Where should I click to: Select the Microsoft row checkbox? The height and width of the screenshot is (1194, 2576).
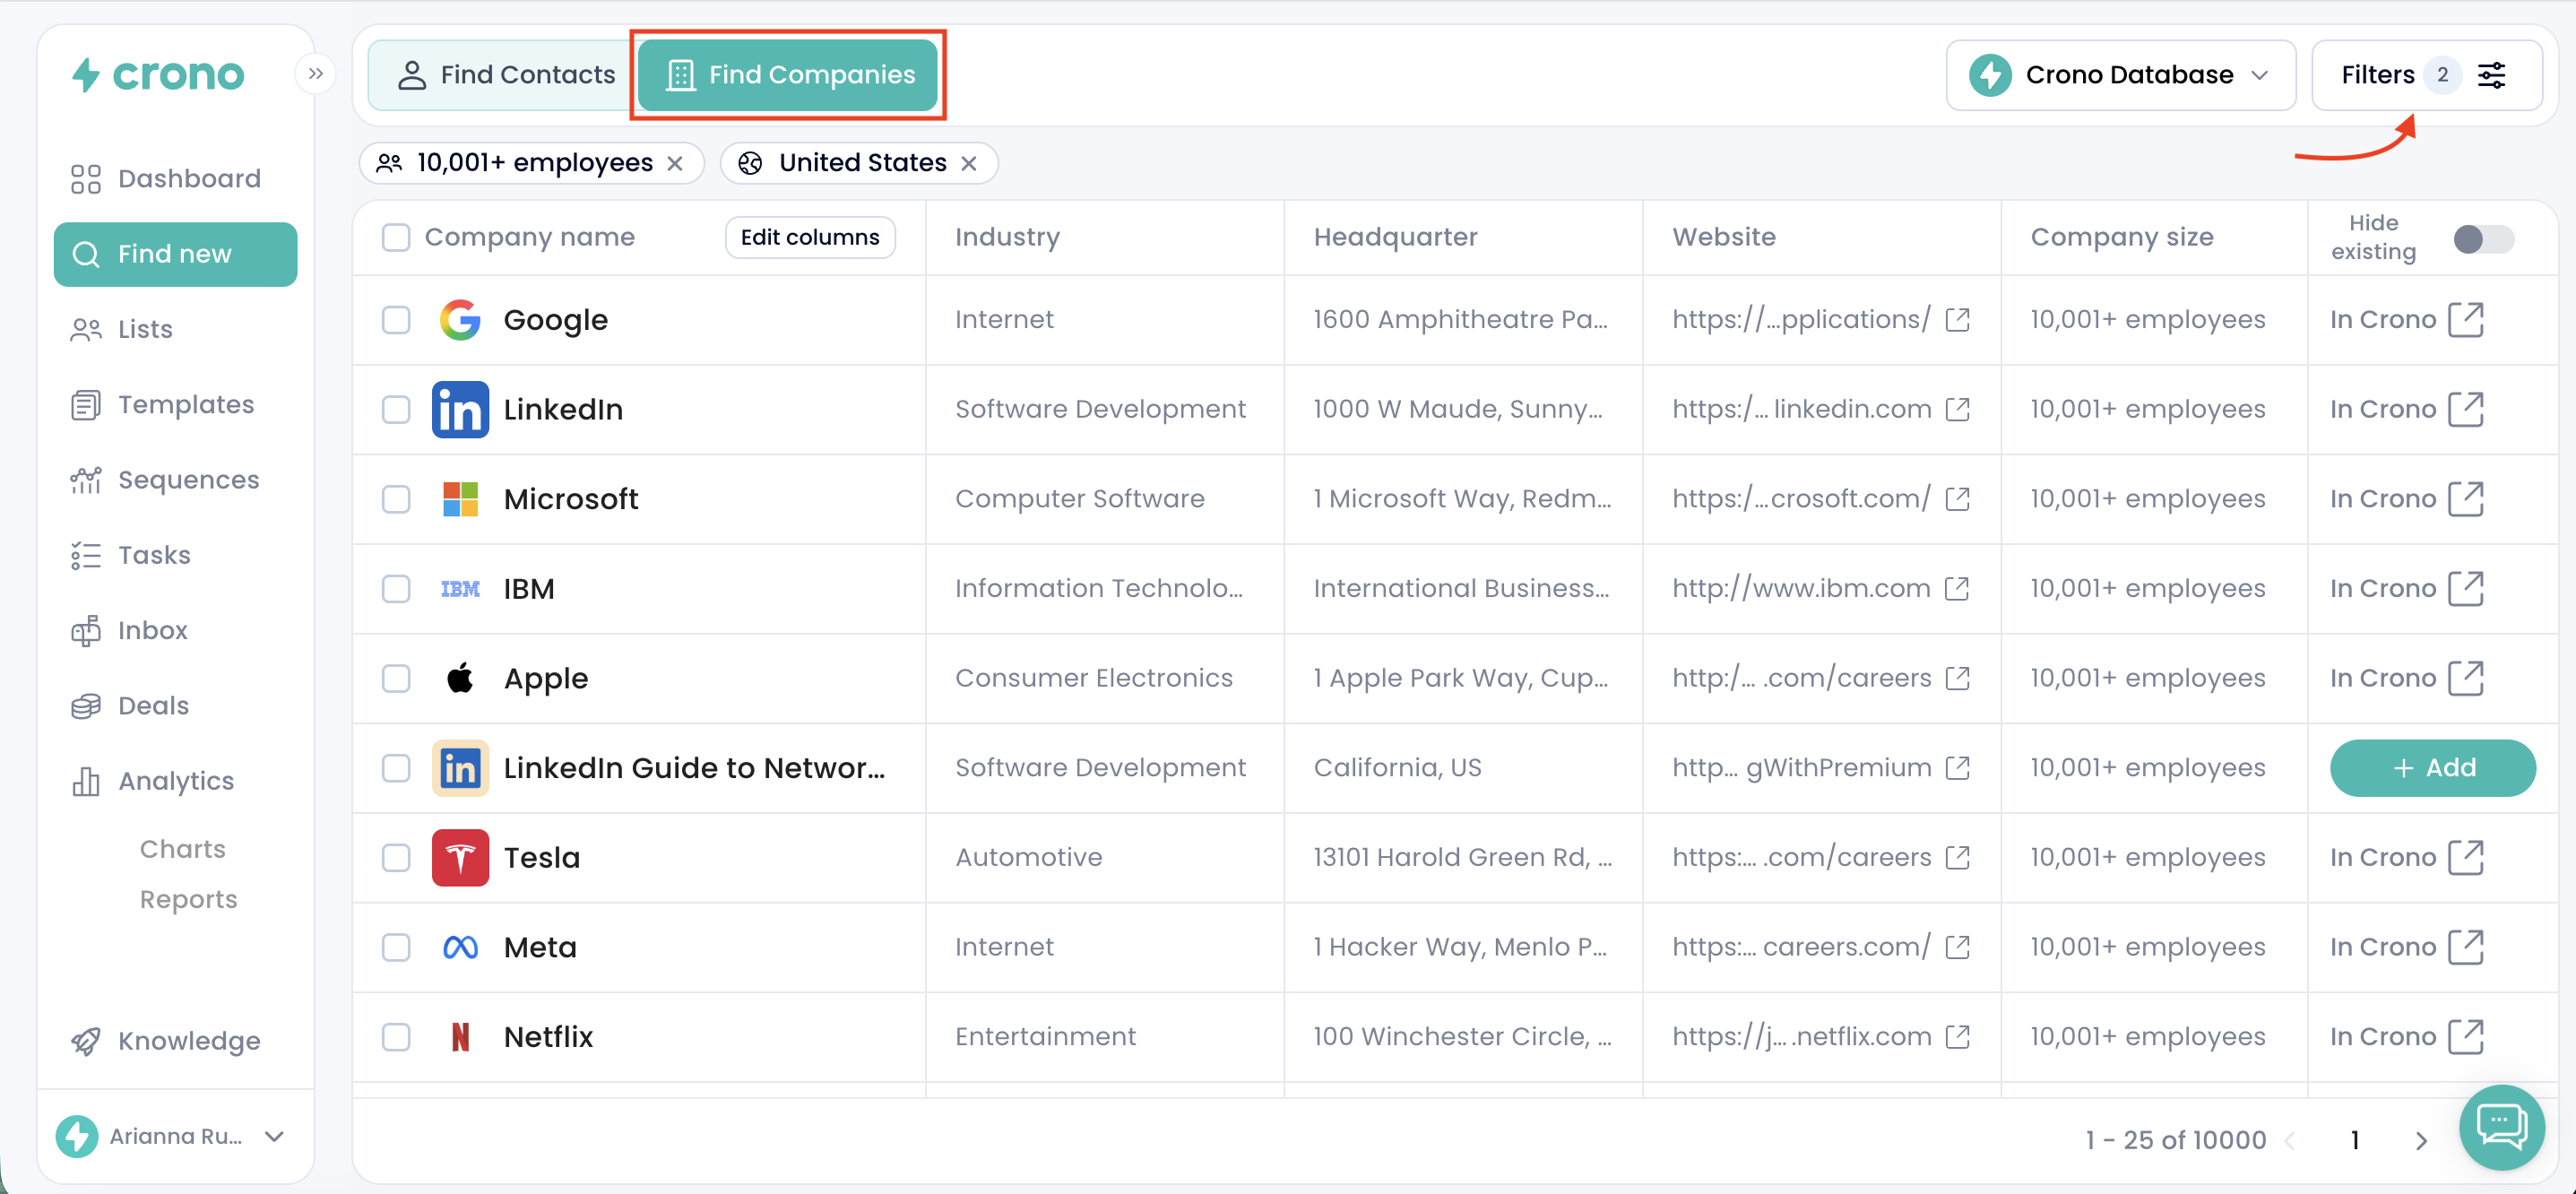coord(396,499)
